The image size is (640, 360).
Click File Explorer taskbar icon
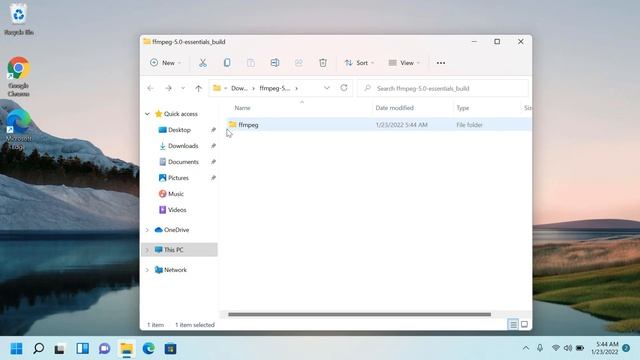127,349
